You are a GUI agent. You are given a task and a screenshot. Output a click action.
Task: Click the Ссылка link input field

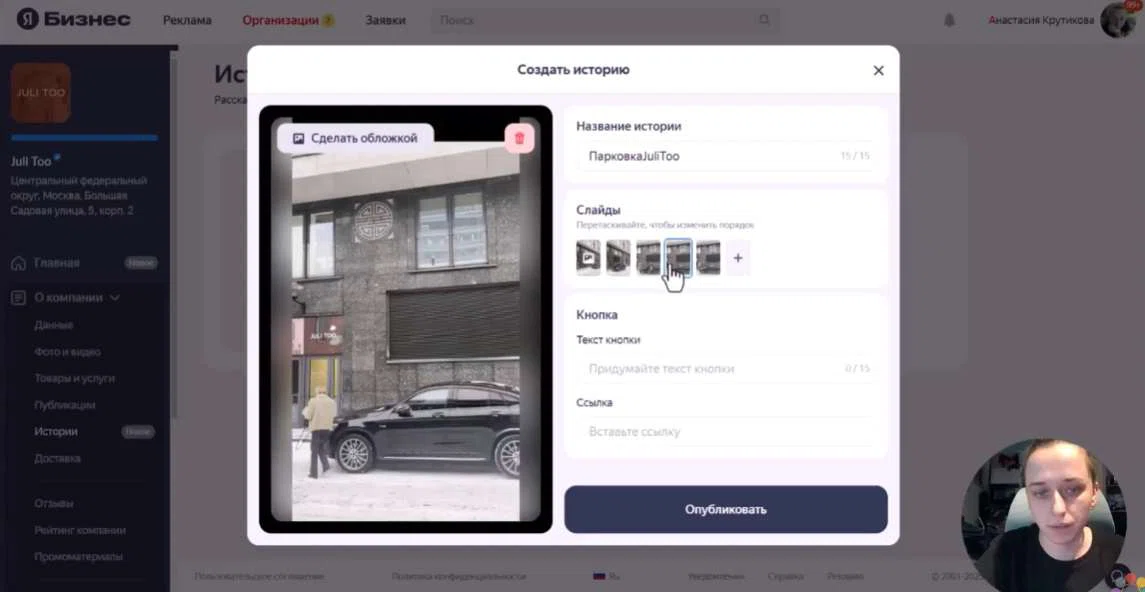click(x=725, y=432)
